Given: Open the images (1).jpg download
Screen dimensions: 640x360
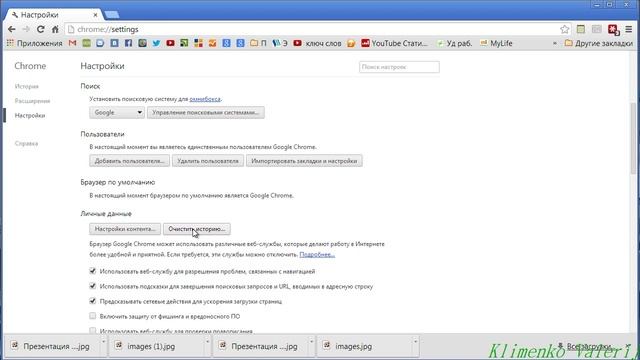Looking at the screenshot, I should click(151, 346).
